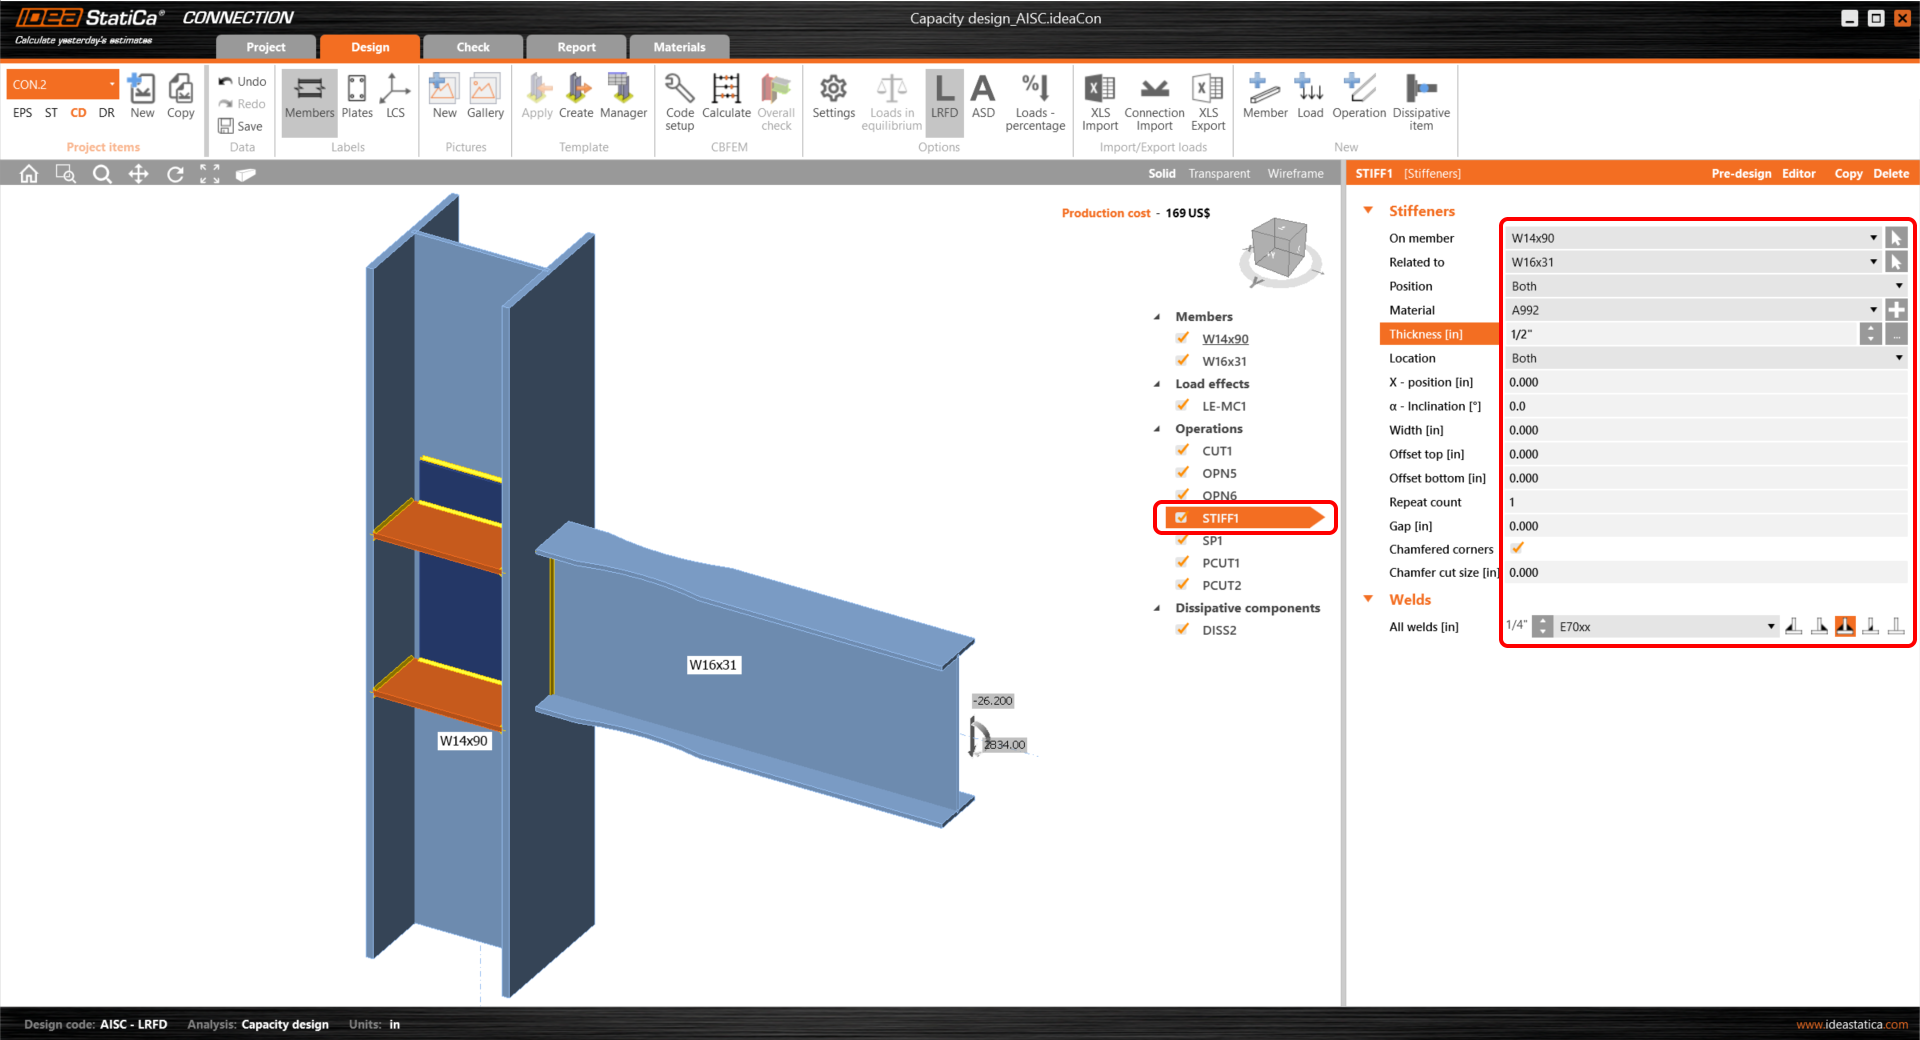
Task: Open XLS Import for loads
Action: tap(1099, 99)
